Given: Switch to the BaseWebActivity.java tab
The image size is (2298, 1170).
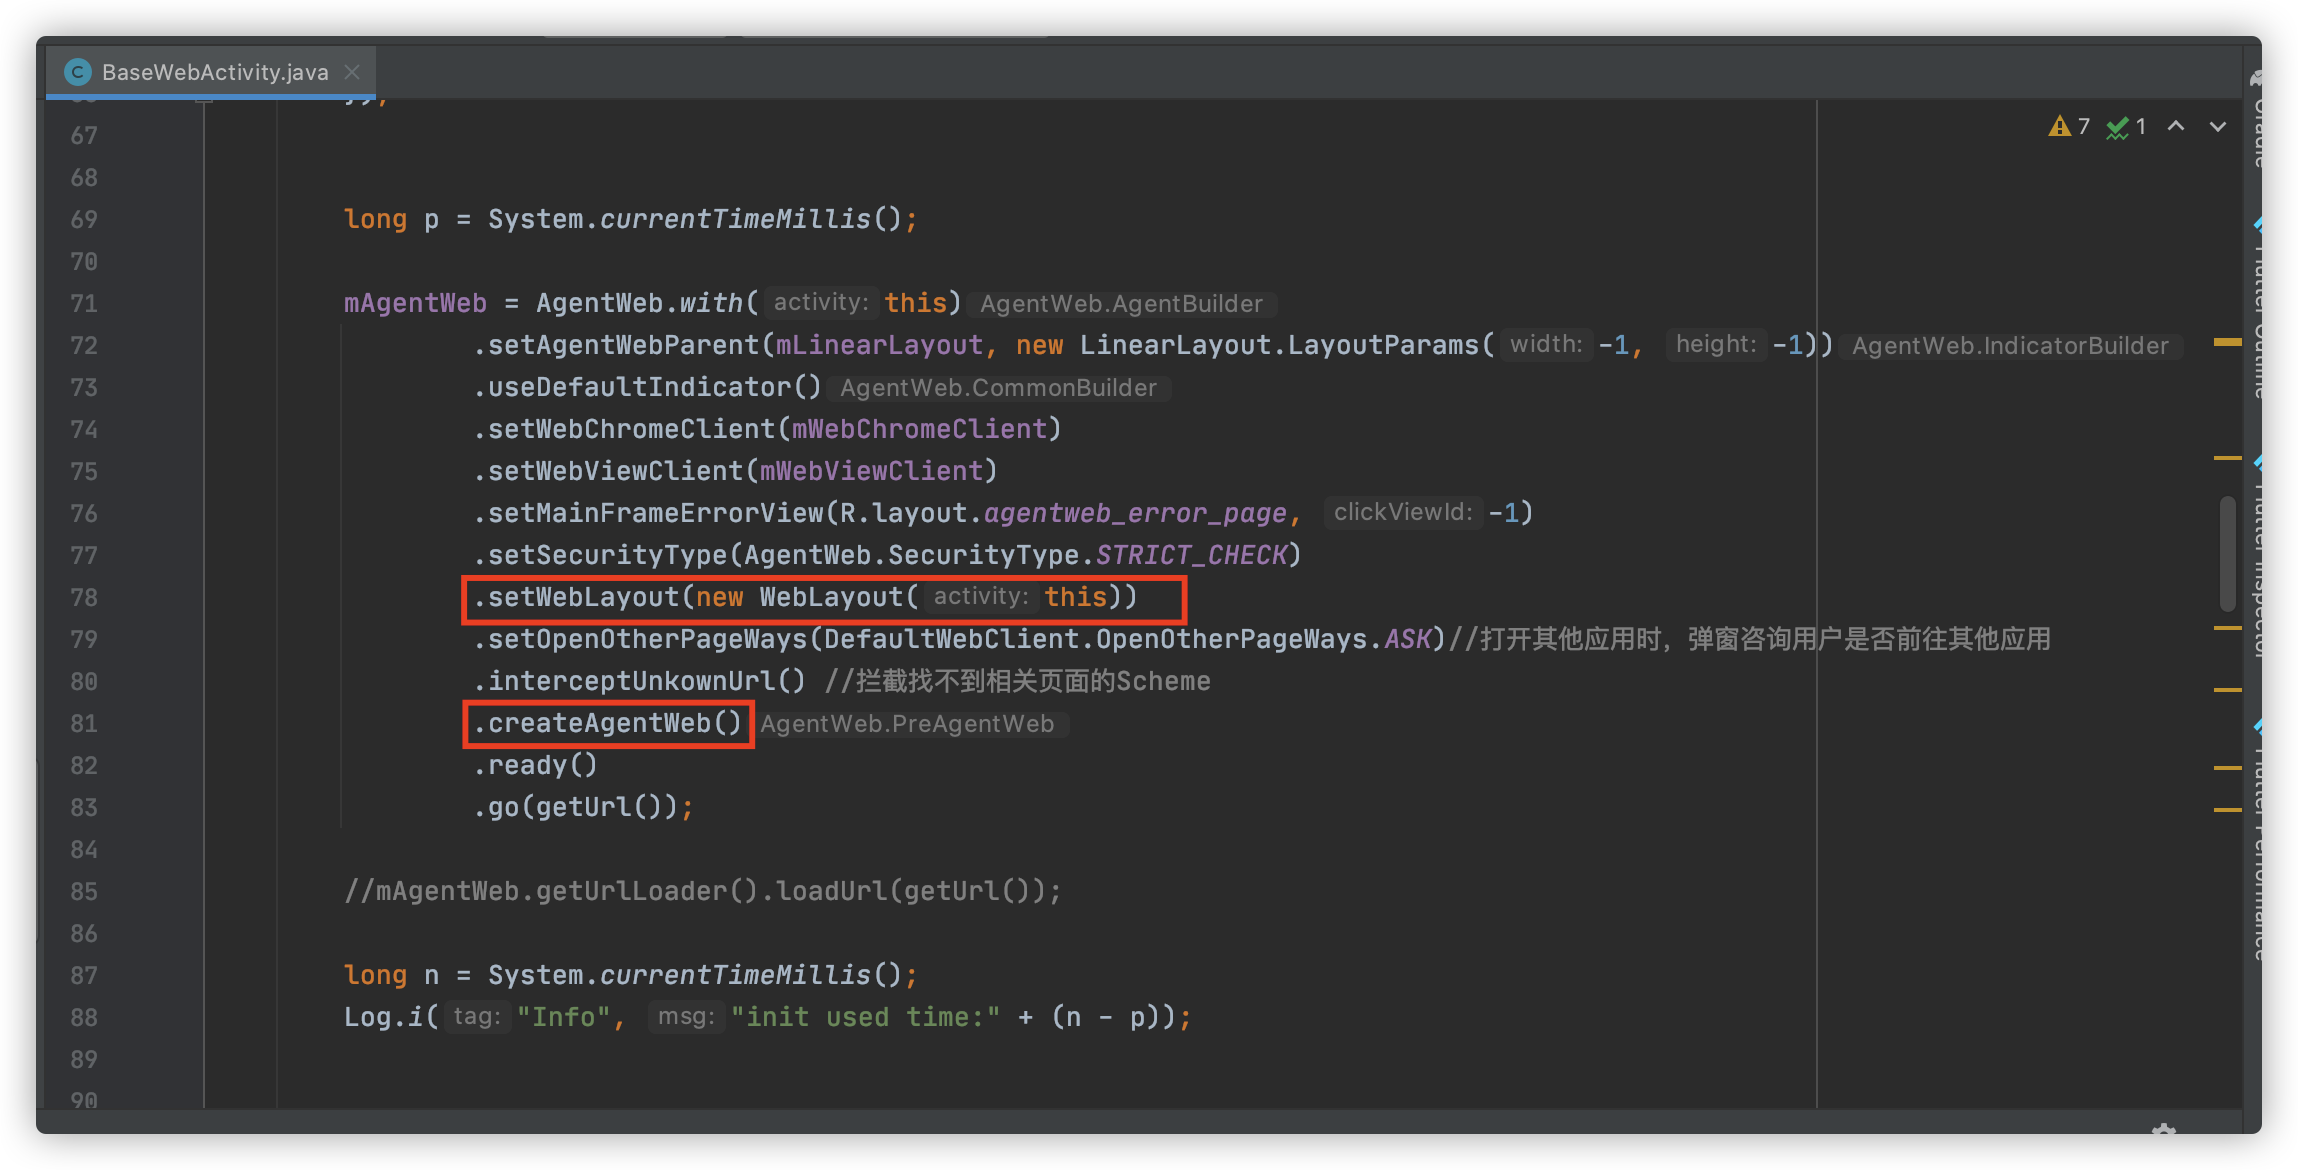Looking at the screenshot, I should tap(215, 71).
